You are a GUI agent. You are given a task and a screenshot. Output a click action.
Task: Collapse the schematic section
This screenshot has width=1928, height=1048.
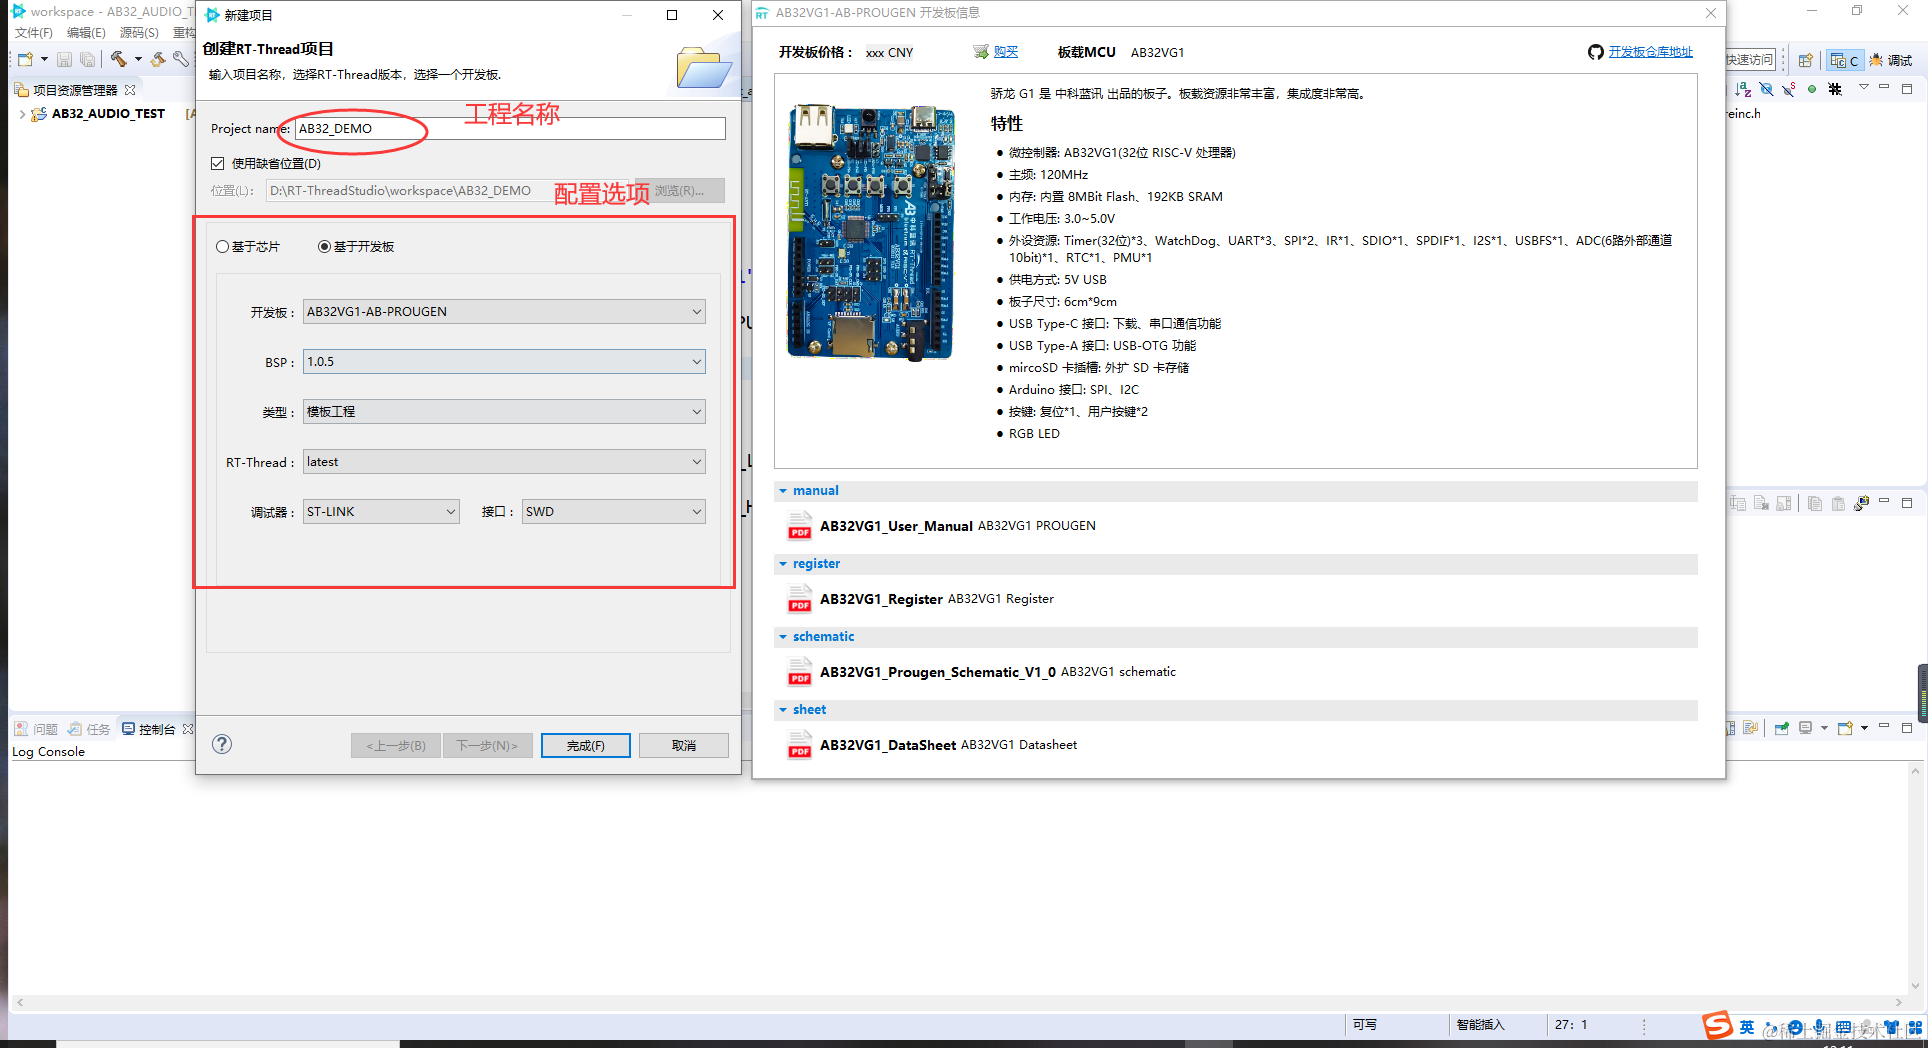(783, 637)
